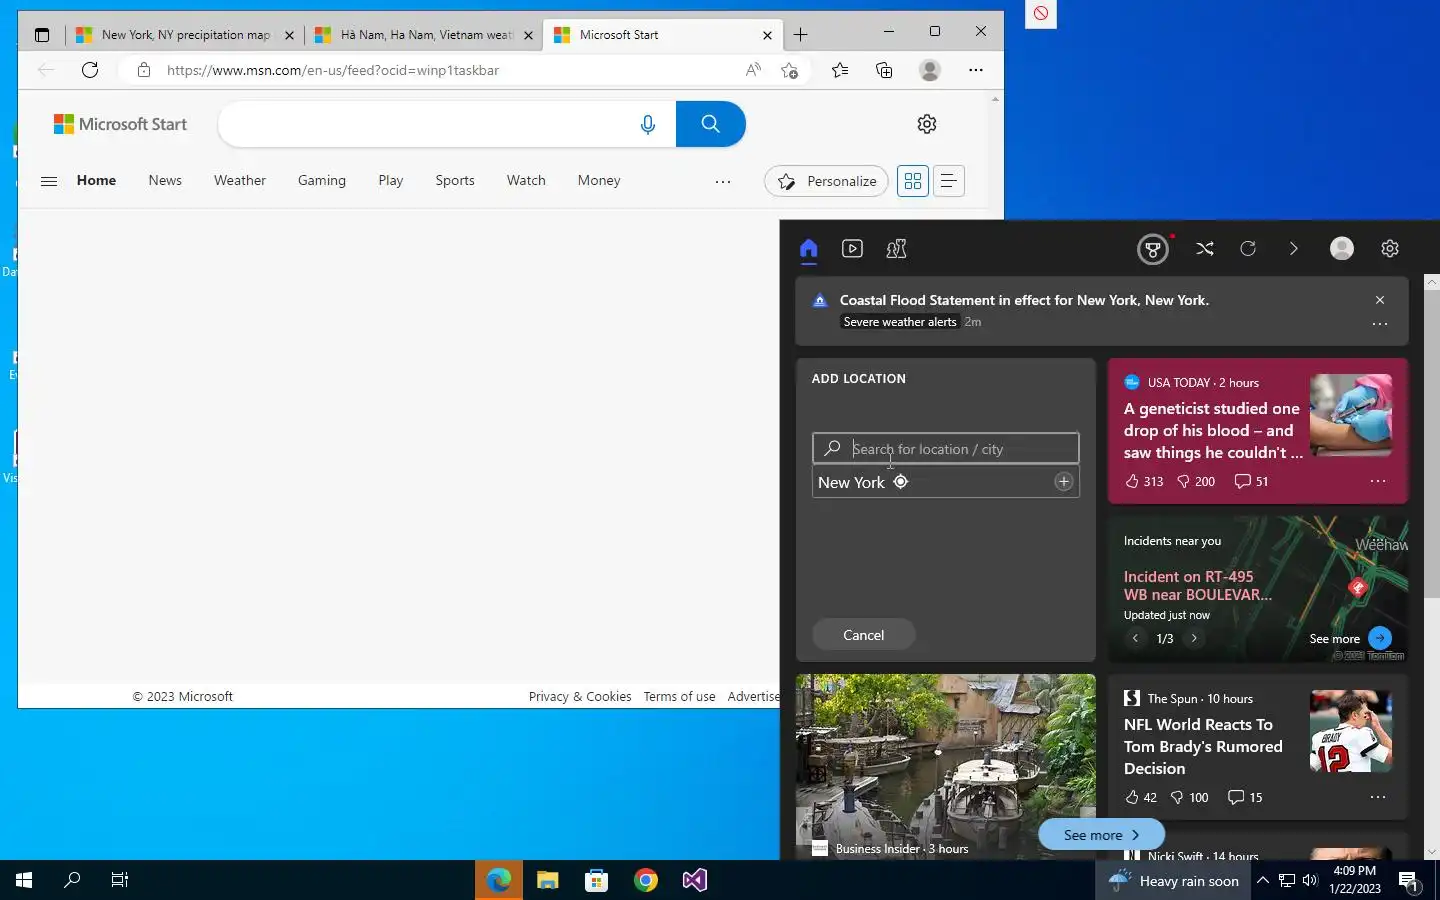Click the detect location icon beside New York
This screenshot has height=900, width=1440.
coord(901,482)
